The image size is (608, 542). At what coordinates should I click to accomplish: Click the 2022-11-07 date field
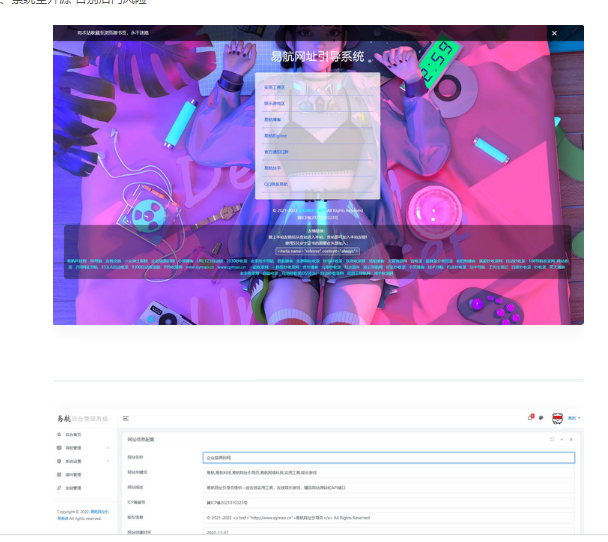389,532
